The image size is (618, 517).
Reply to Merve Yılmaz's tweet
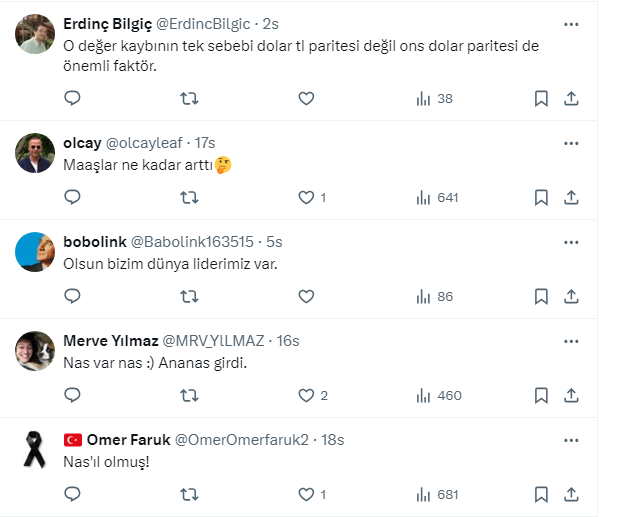(x=72, y=395)
